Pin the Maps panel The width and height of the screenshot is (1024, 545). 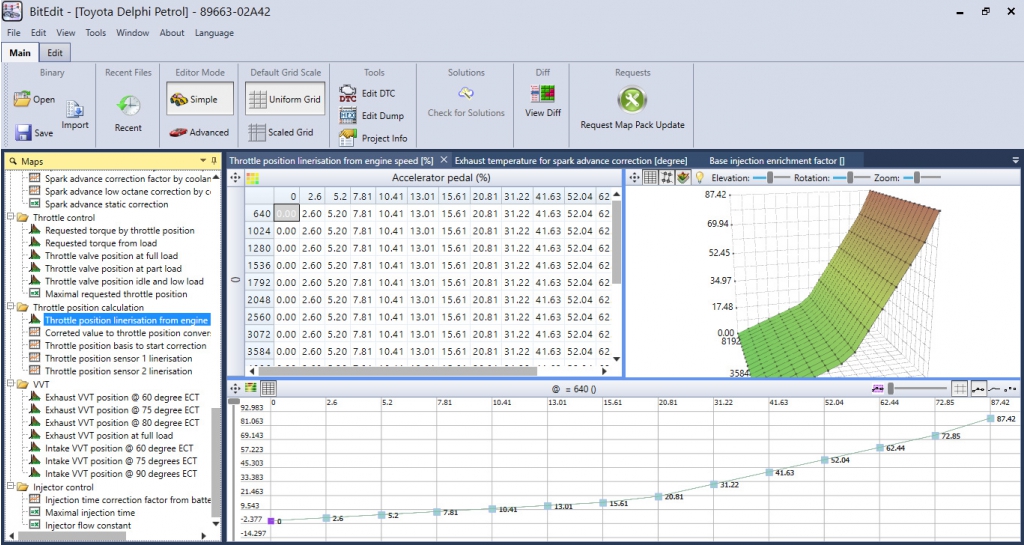click(x=214, y=160)
